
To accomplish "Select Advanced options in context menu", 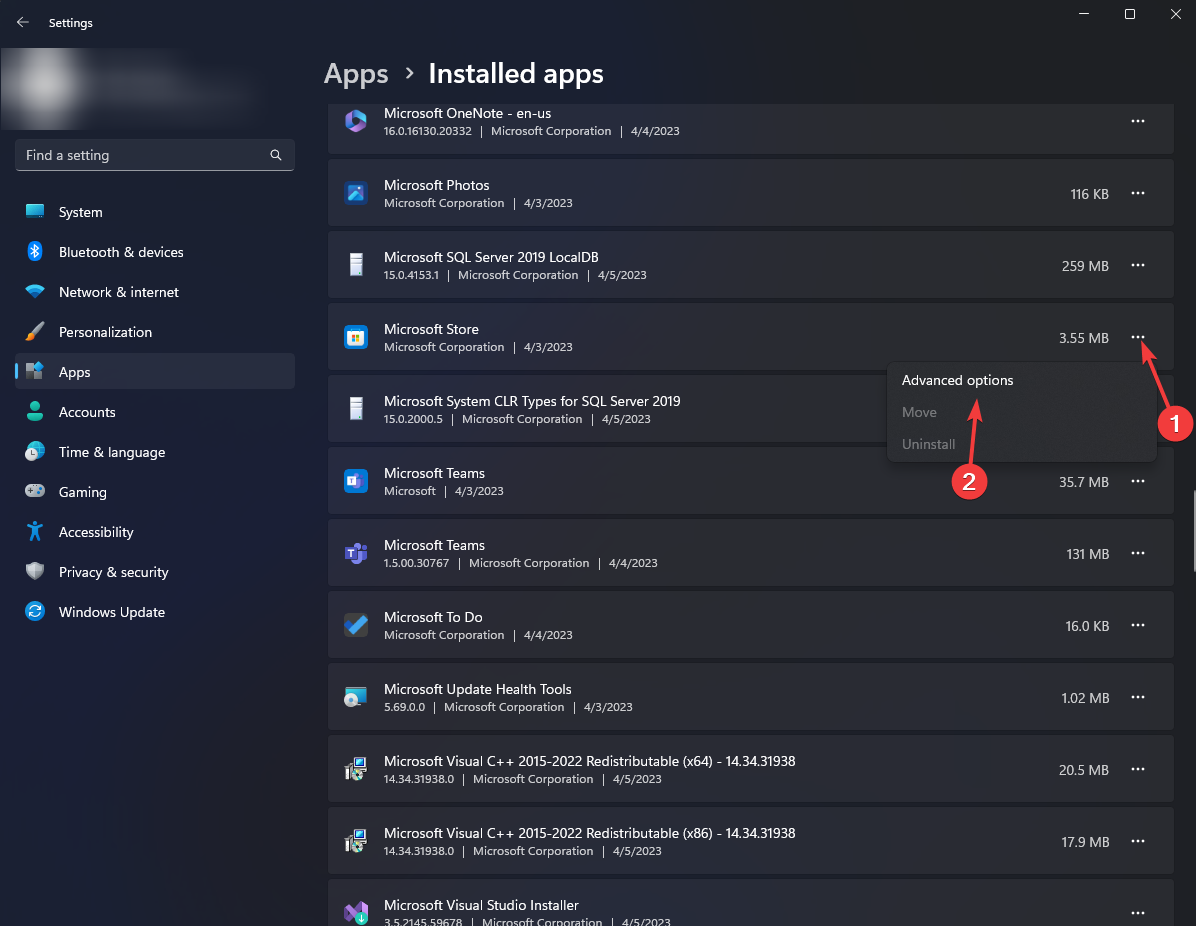I will tap(957, 381).
